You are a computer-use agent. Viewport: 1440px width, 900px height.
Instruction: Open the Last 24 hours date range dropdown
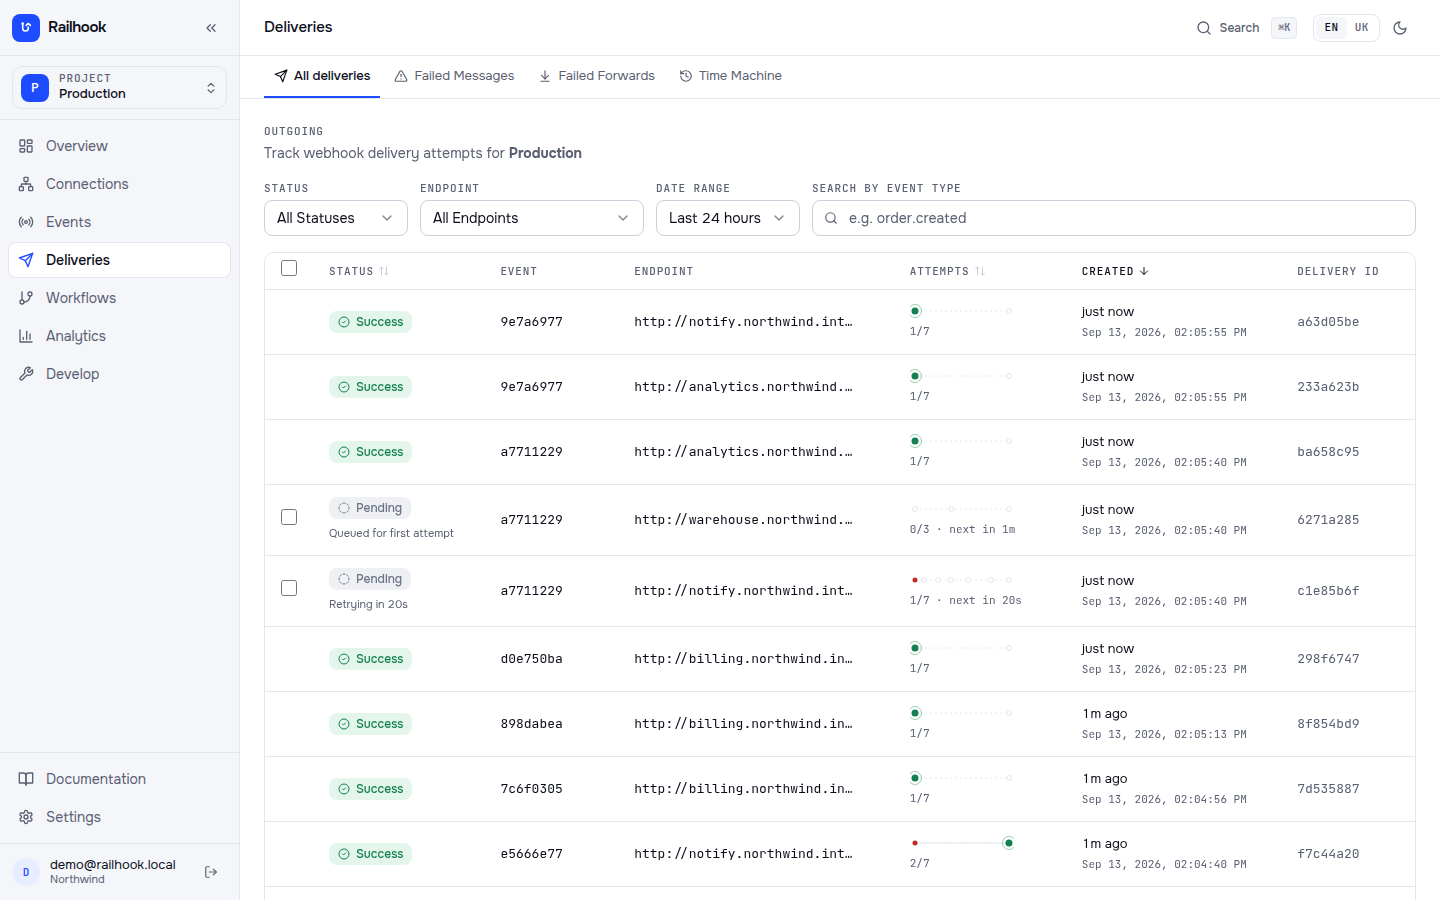728,218
